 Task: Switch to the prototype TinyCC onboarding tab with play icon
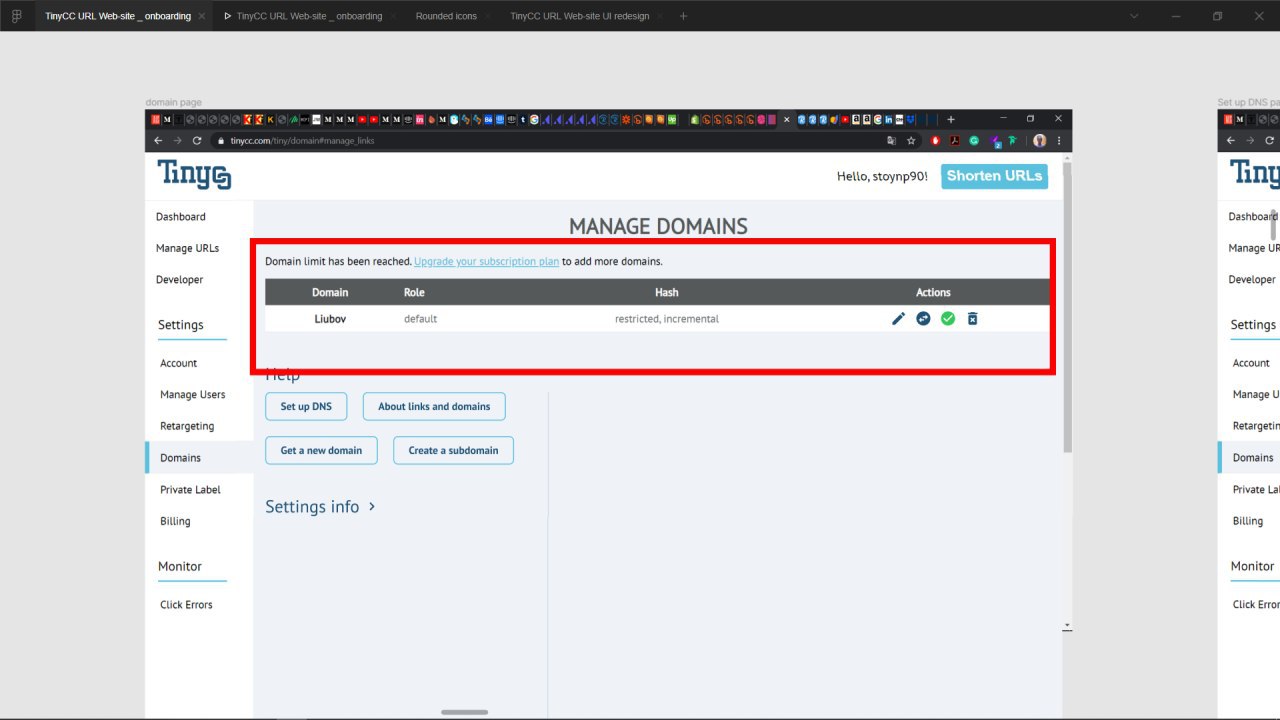click(x=303, y=16)
